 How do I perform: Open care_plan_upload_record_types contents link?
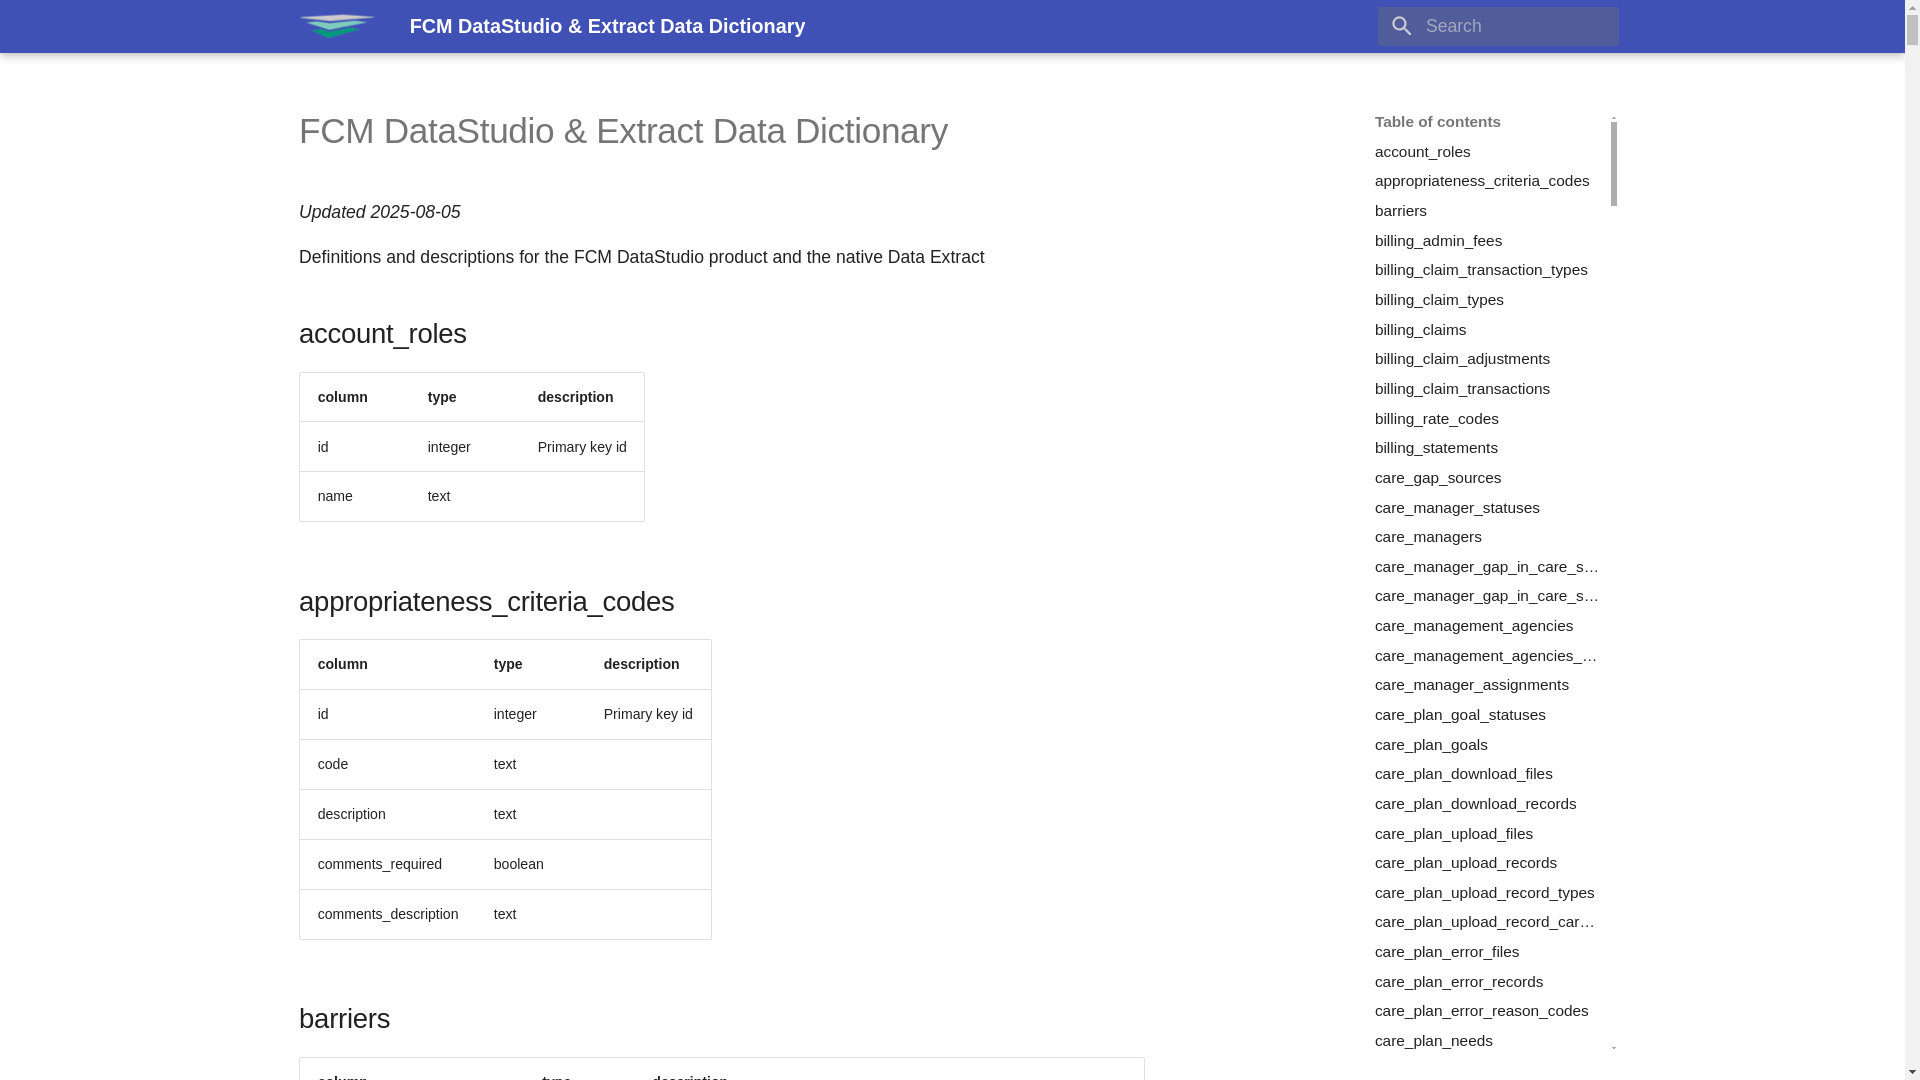click(x=1484, y=893)
